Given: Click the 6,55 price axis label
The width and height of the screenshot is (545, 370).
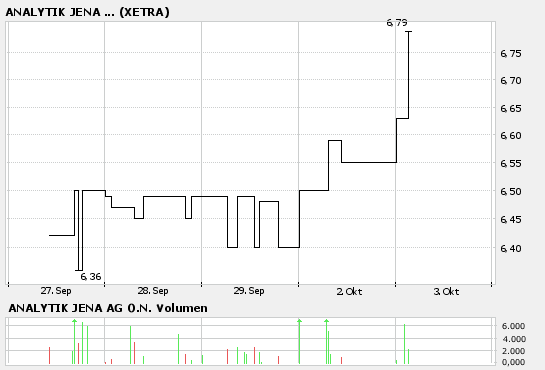Looking at the screenshot, I should point(511,163).
